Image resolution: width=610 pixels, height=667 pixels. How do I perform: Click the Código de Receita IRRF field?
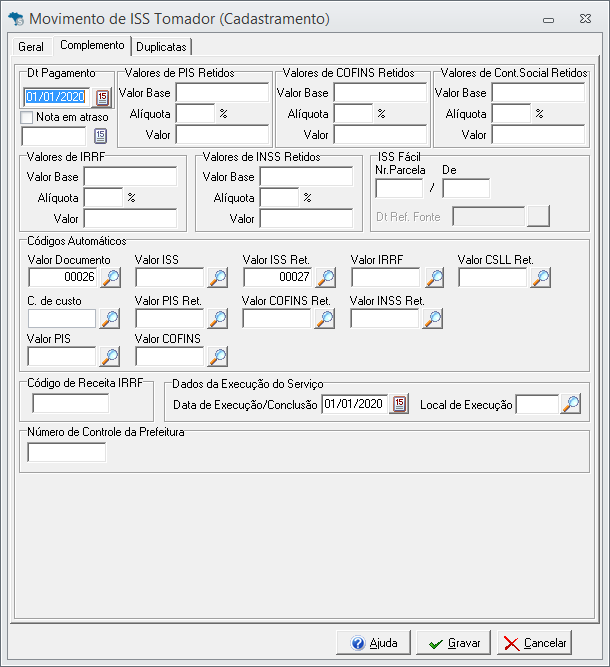(x=71, y=403)
